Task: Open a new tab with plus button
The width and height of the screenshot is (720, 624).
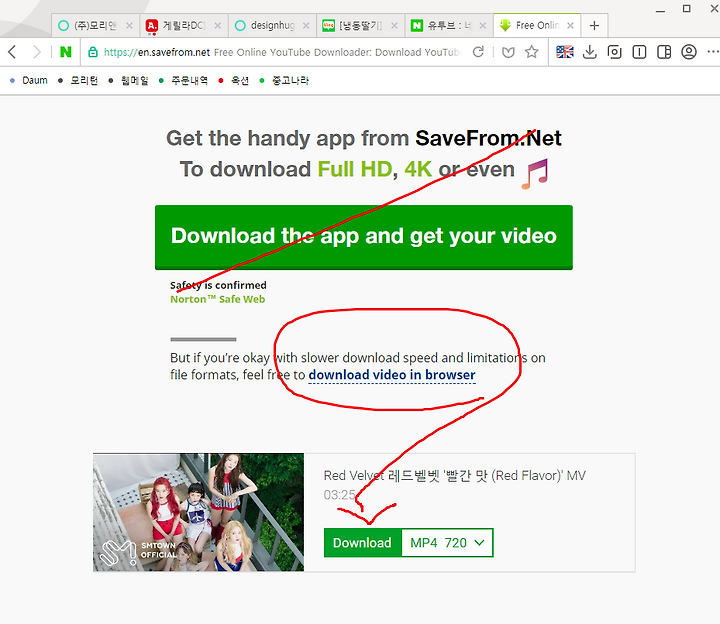Action: click(594, 26)
